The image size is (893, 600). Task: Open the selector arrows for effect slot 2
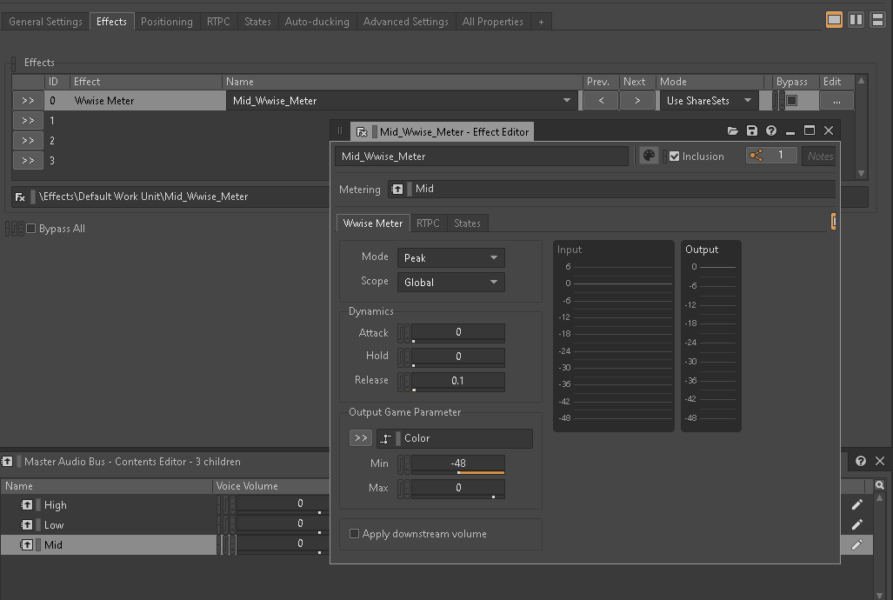(28, 141)
